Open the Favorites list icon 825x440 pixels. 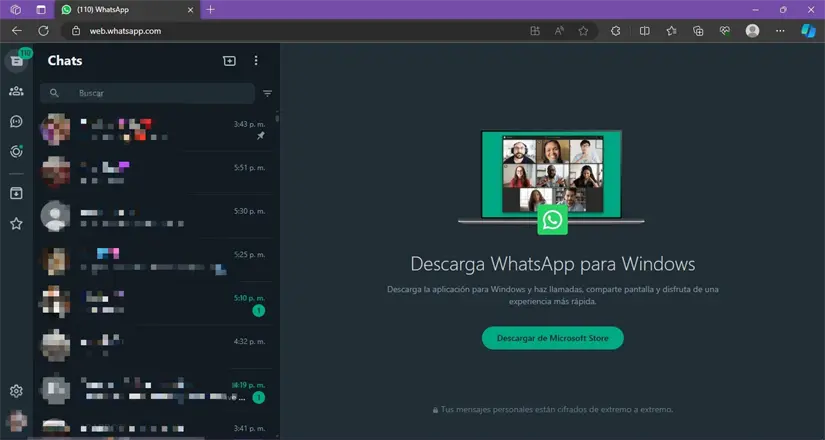point(671,31)
